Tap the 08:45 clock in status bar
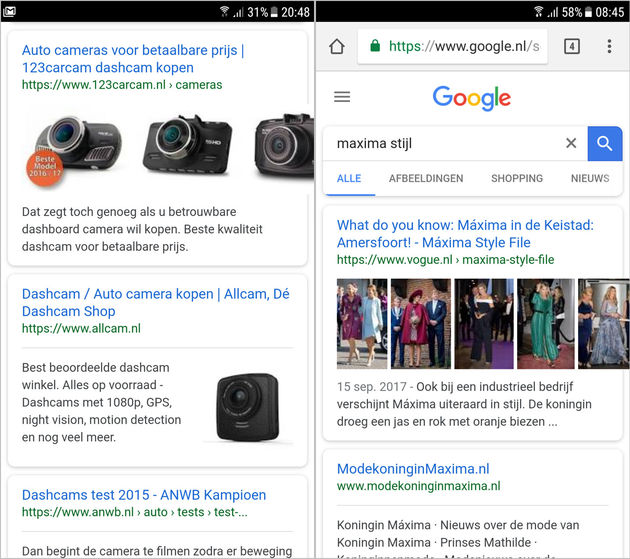 pyautogui.click(x=610, y=12)
